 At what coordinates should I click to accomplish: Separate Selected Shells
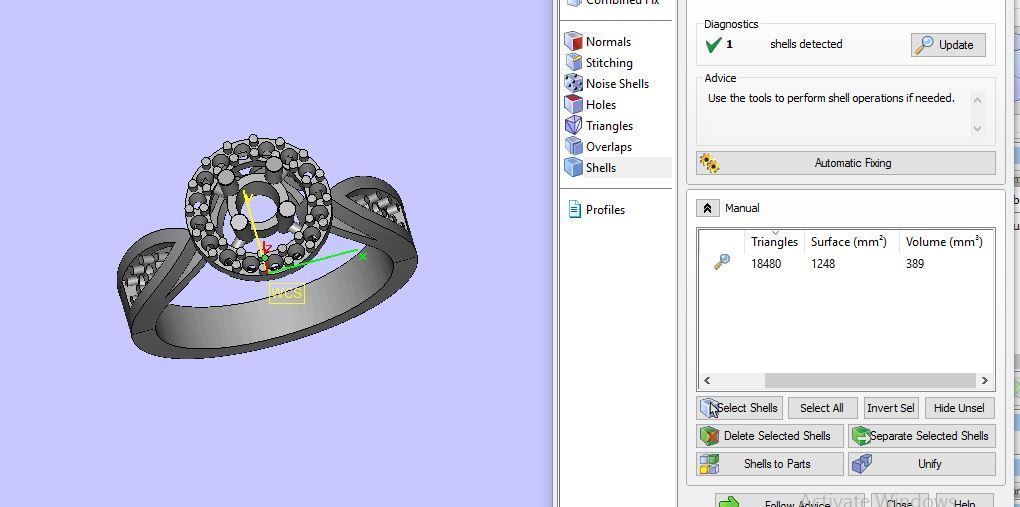click(922, 436)
